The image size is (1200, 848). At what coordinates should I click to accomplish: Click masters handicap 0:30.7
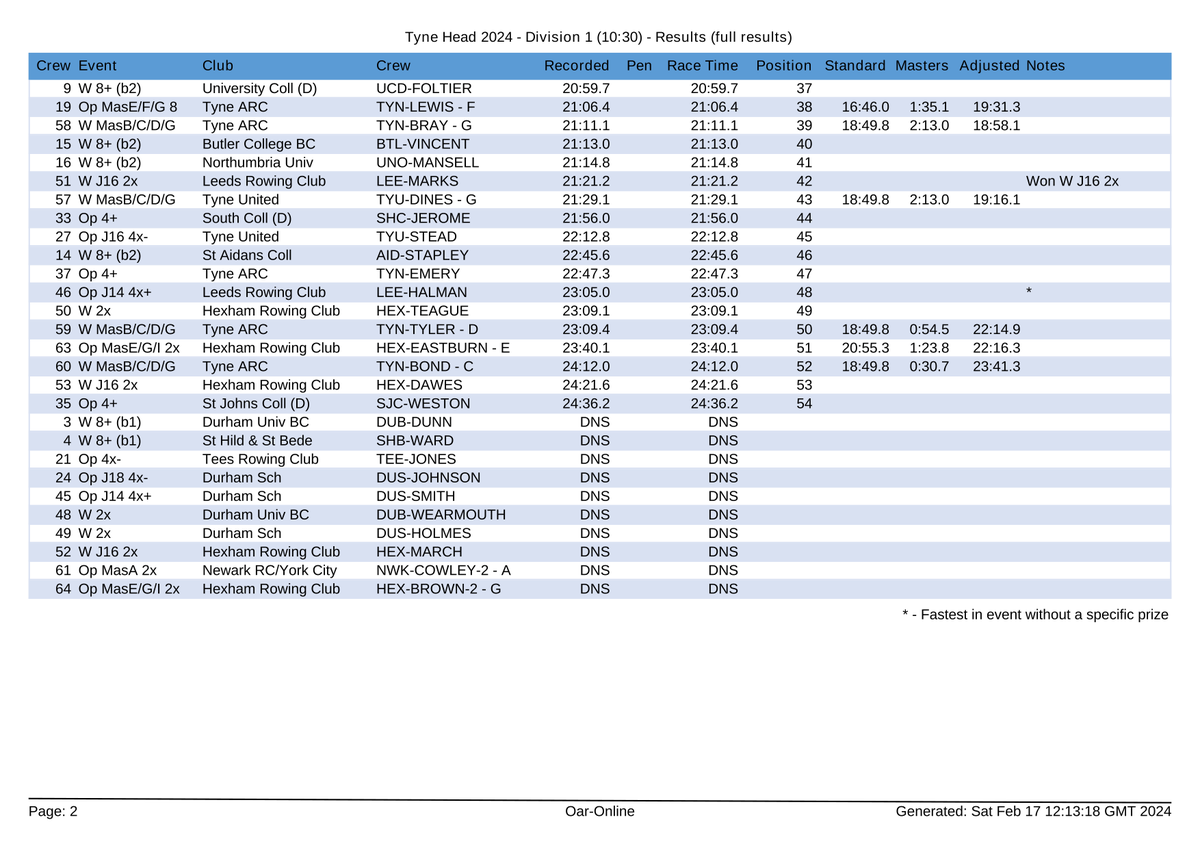(929, 366)
